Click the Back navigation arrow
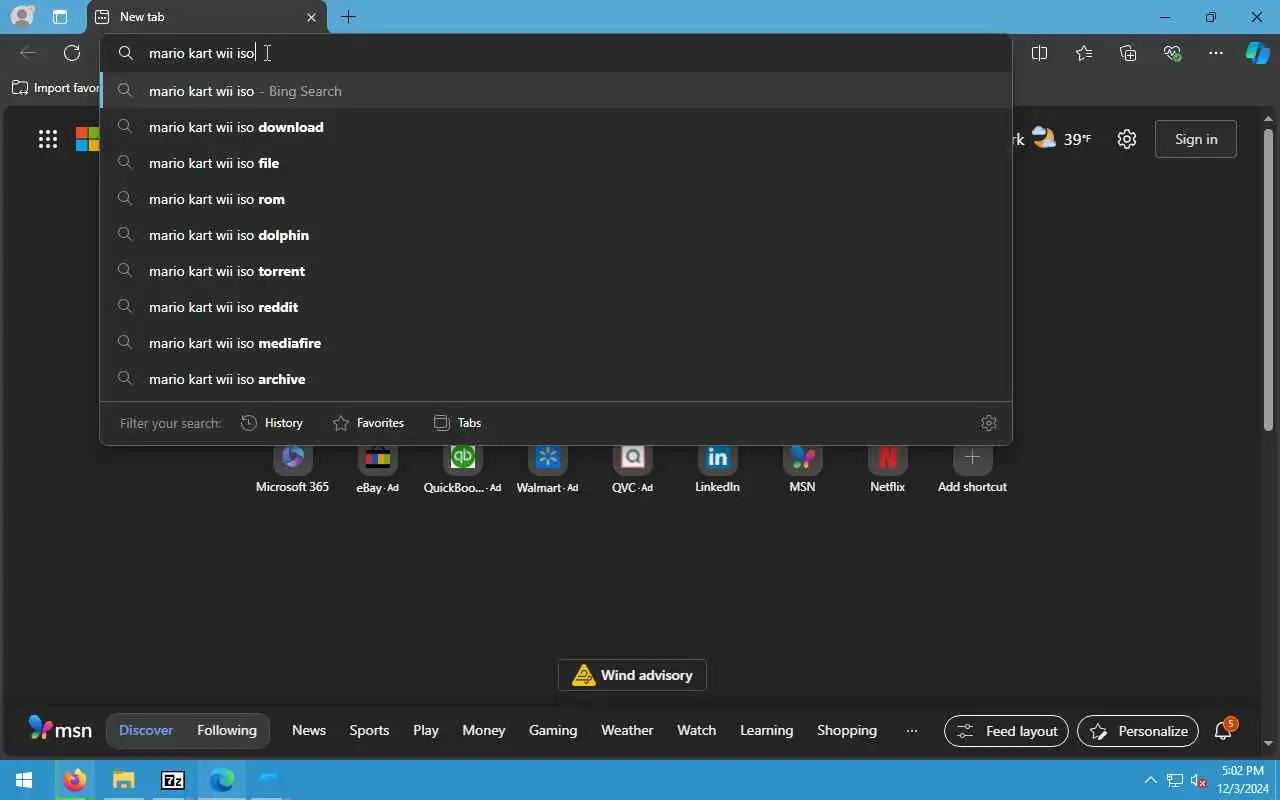The image size is (1280, 800). (x=28, y=53)
